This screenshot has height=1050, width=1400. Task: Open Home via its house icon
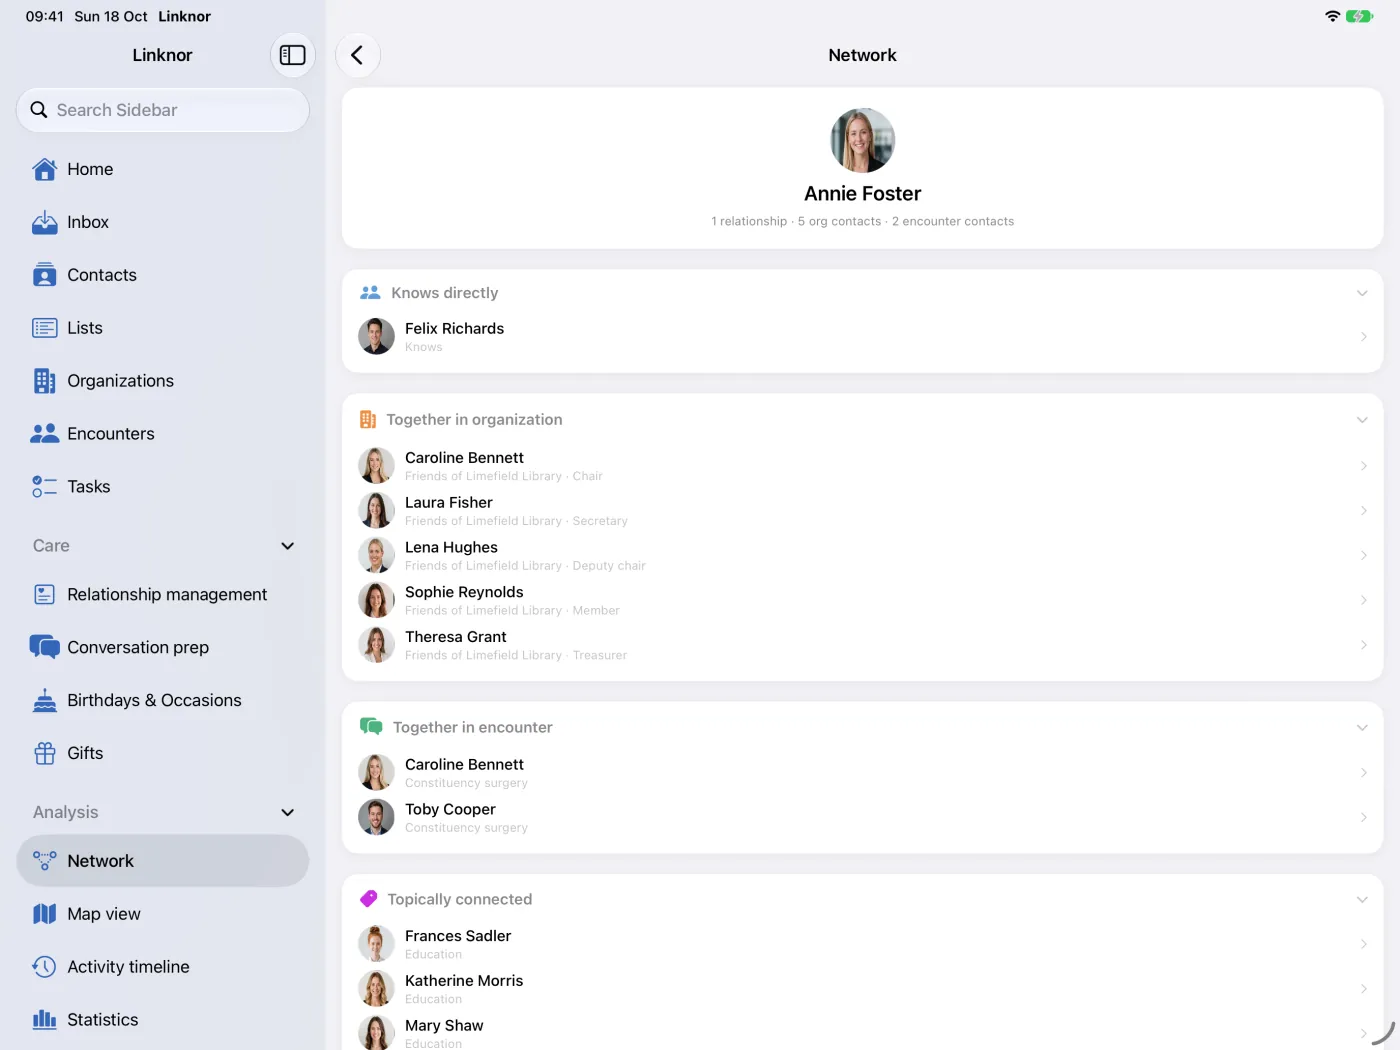point(45,169)
